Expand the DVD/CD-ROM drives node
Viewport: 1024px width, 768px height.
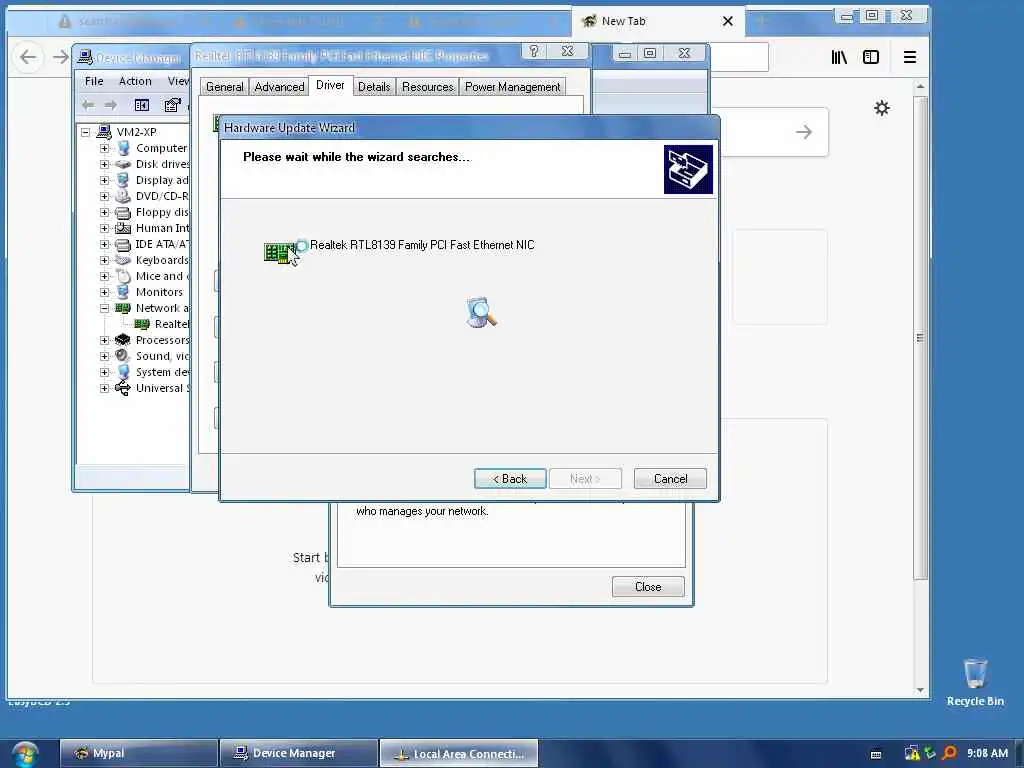(104, 196)
